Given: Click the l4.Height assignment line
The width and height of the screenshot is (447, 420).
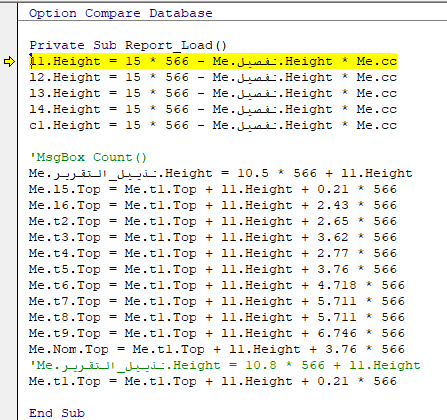Looking at the screenshot, I should pyautogui.click(x=213, y=109).
